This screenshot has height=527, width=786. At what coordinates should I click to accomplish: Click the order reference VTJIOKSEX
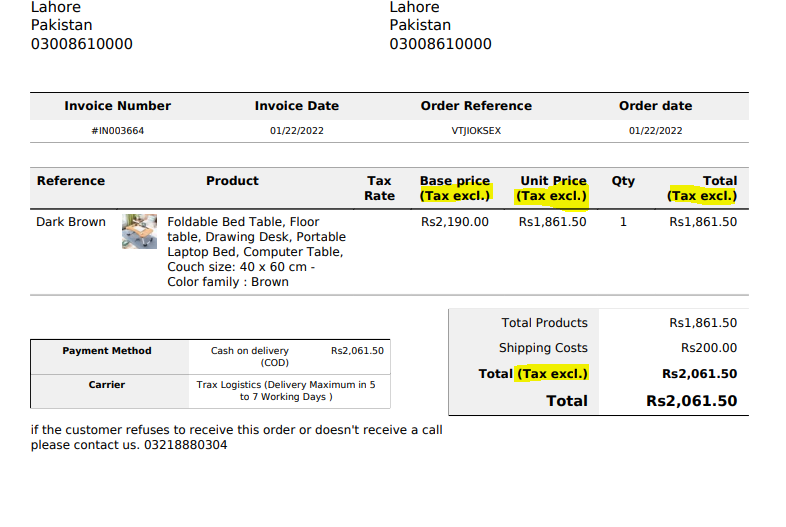click(x=476, y=131)
